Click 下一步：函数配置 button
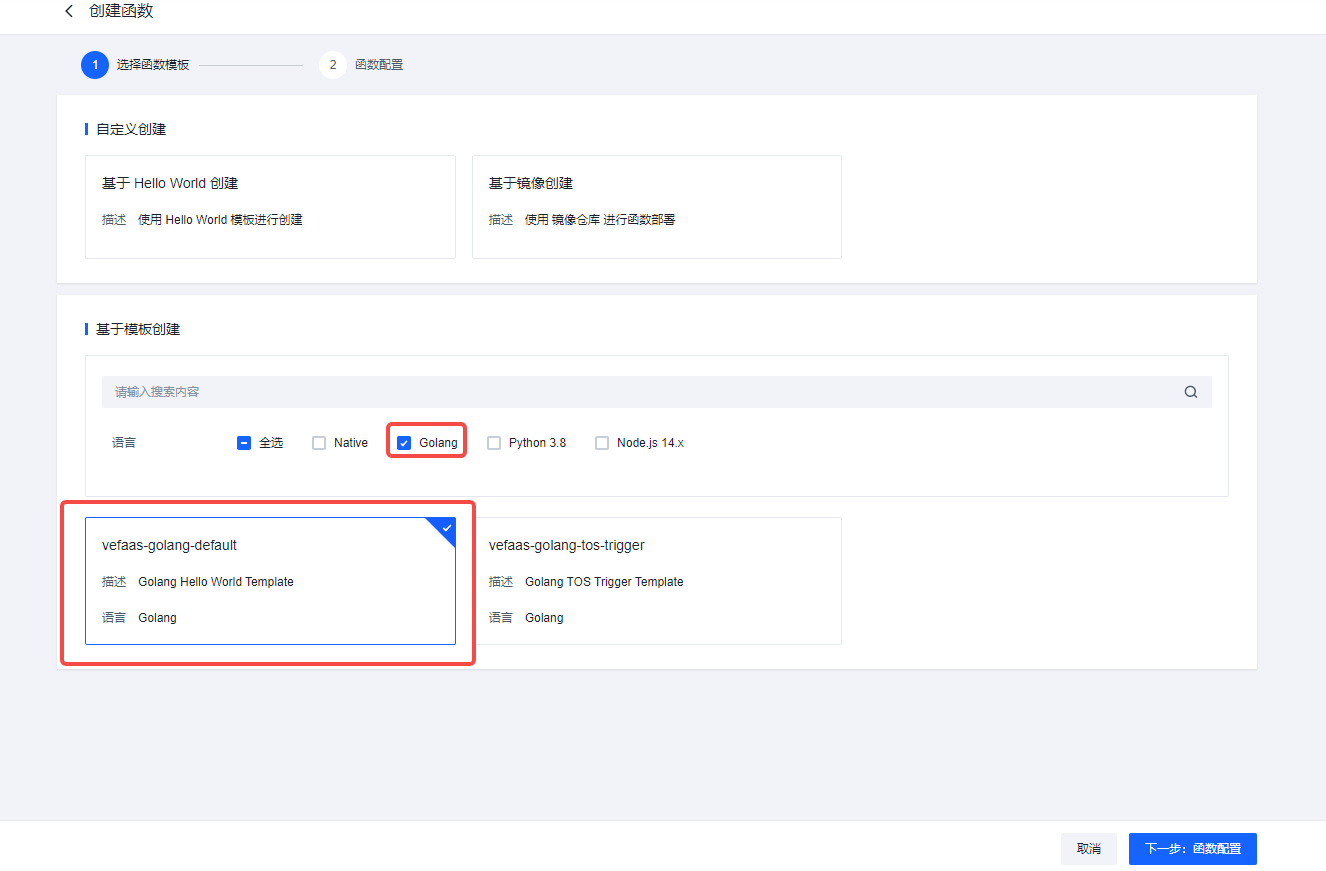 click(x=1192, y=849)
